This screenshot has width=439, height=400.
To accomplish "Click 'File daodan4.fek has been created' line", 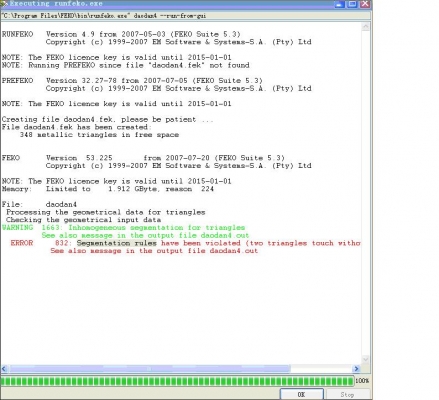I will point(77,127).
